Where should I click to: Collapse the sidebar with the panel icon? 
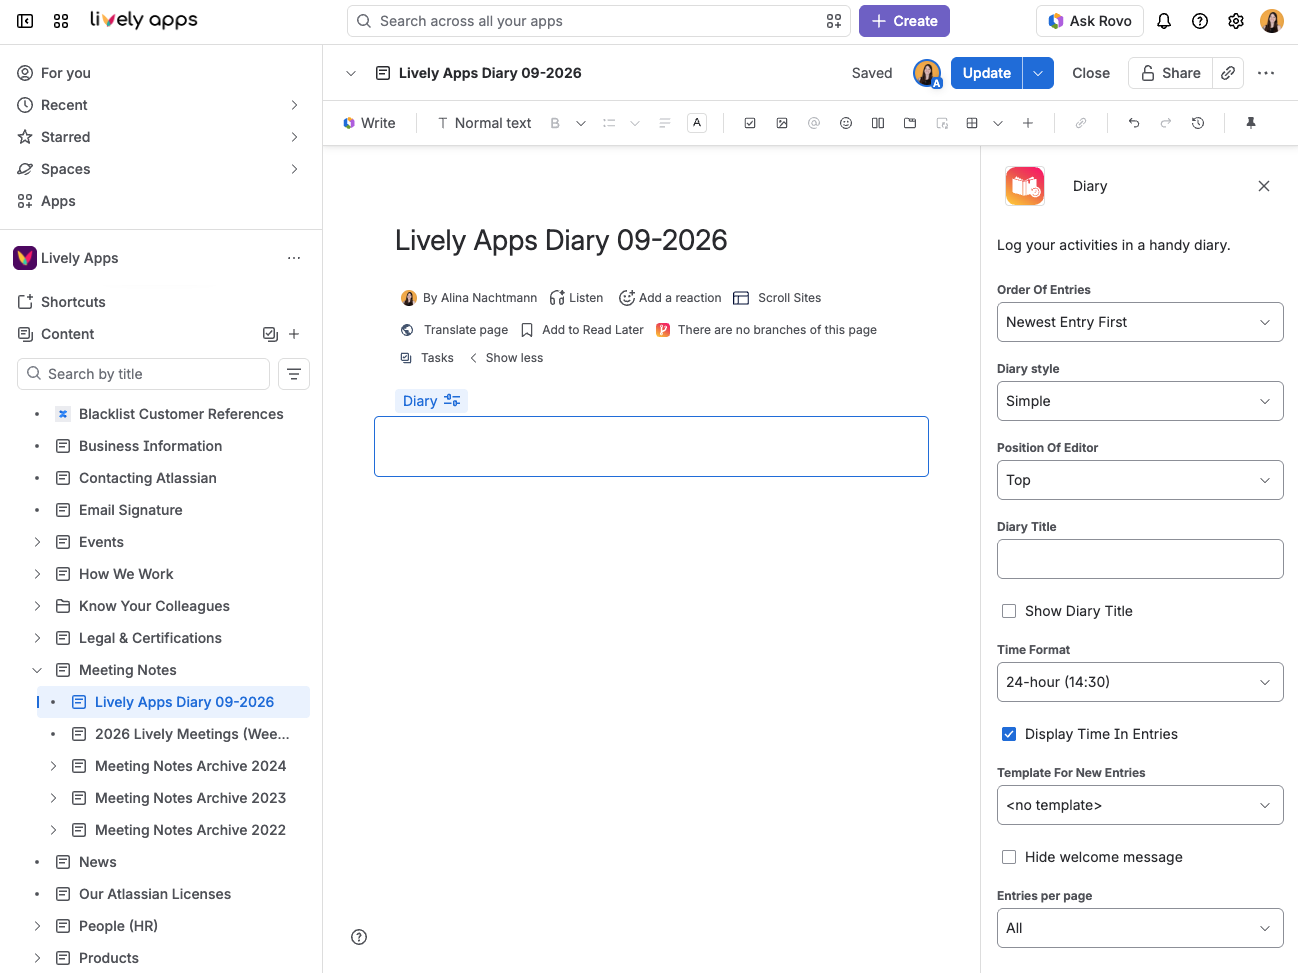(25, 21)
